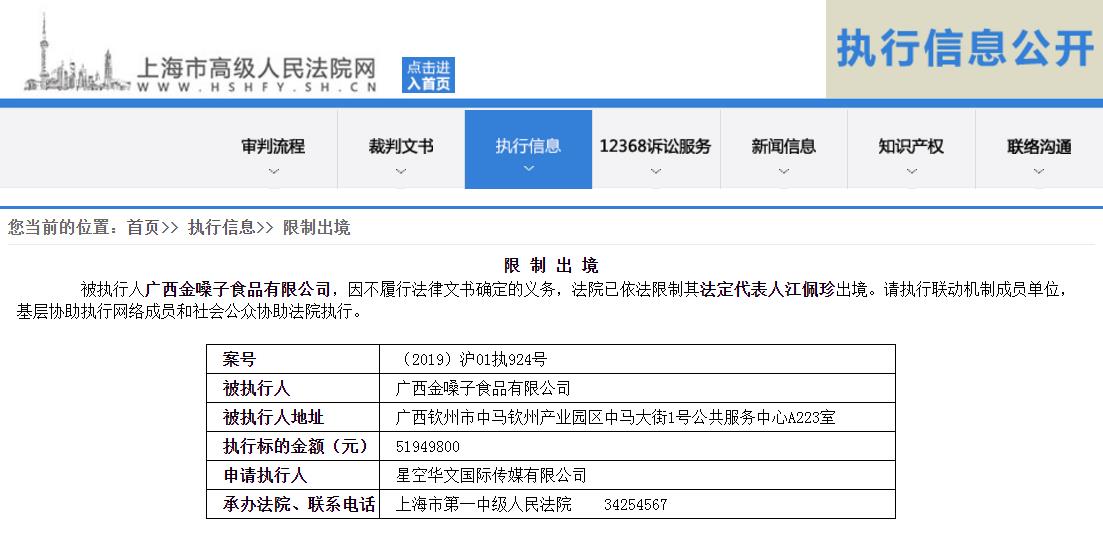Open the 裁判文书 menu

401,146
